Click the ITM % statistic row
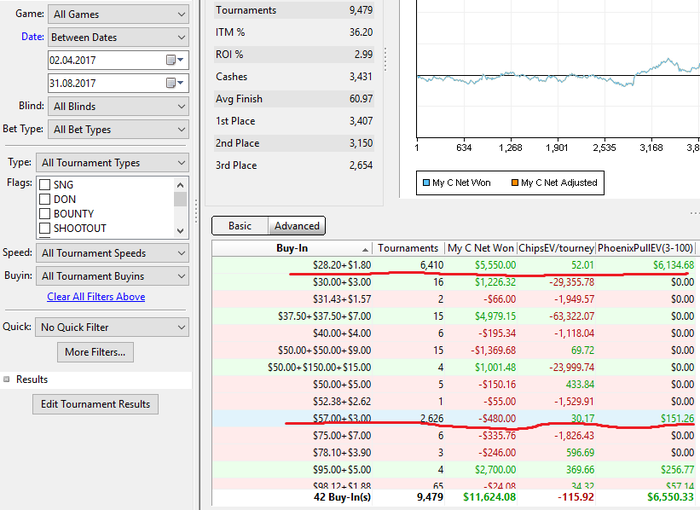 coord(294,32)
